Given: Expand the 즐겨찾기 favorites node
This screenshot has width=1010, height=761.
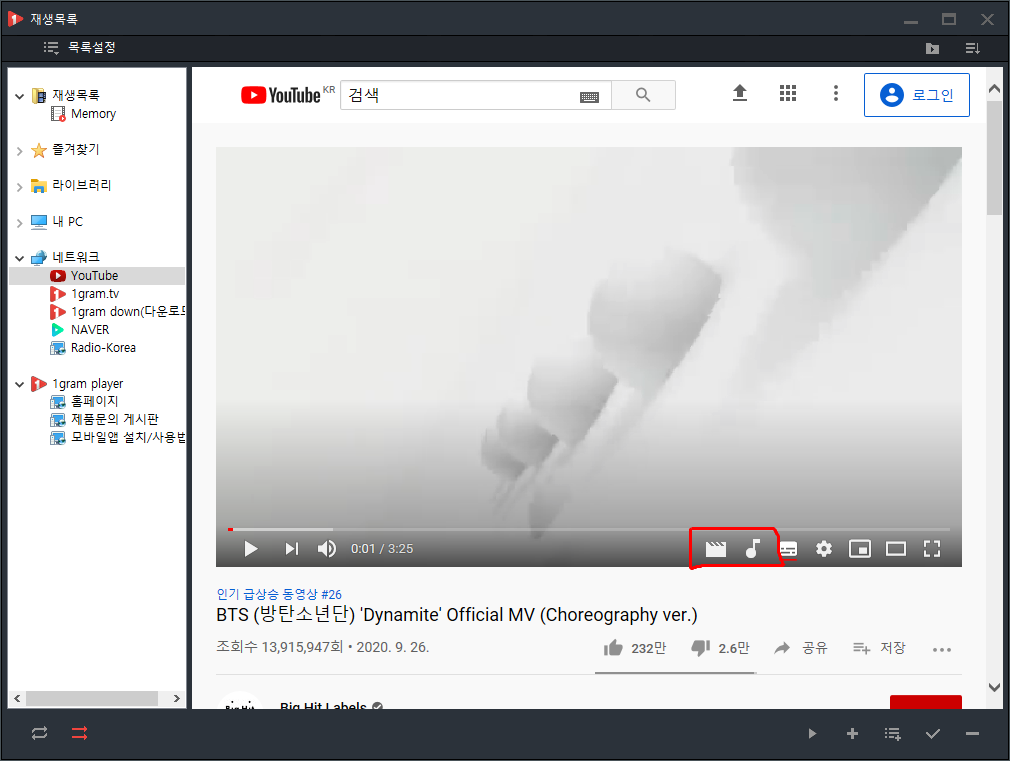Looking at the screenshot, I should point(19,151).
